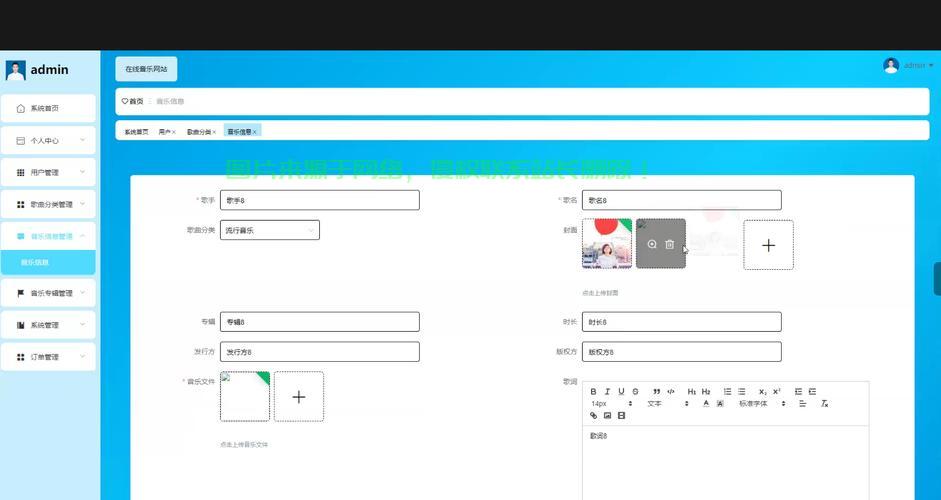Click the admin avatar in the sidebar header
Screen dimensions: 941x500
[16, 70]
